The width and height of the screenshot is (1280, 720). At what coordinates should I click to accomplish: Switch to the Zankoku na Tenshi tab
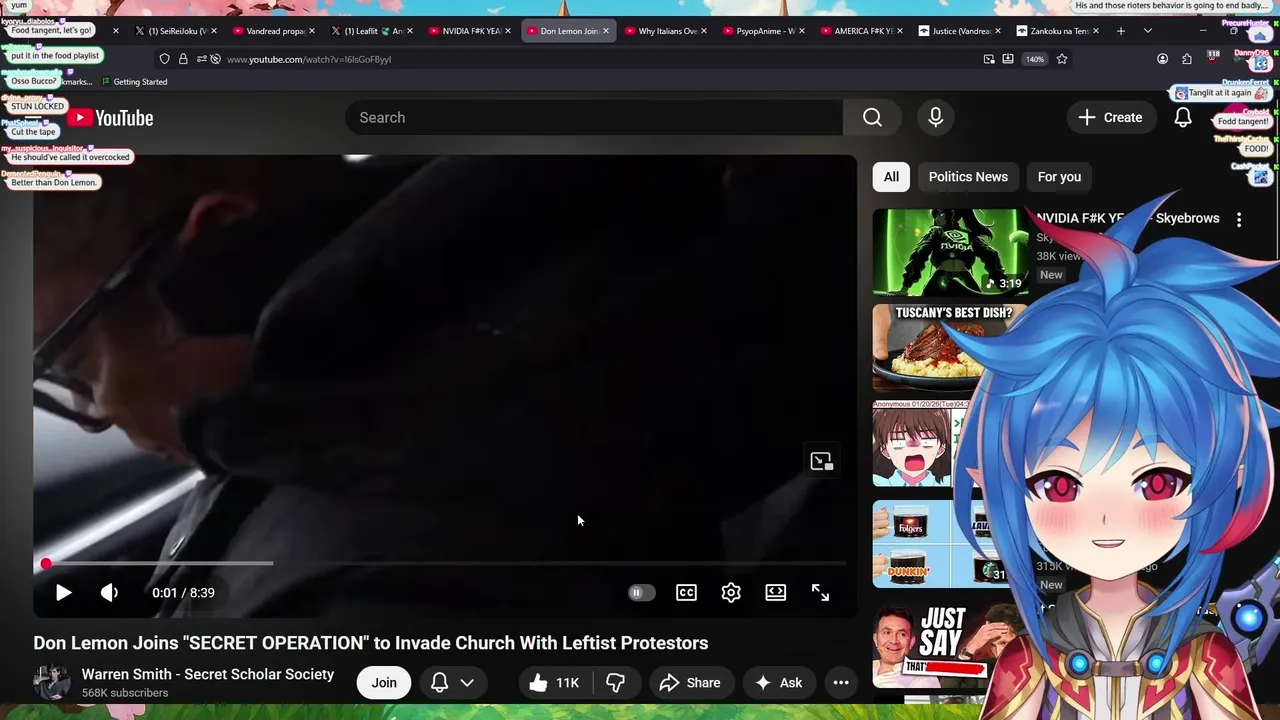pos(1057,31)
